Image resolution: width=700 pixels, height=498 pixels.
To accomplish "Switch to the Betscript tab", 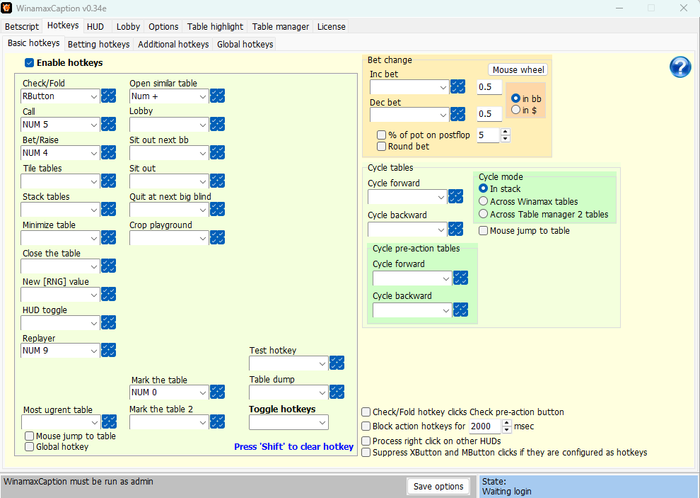I will coord(22,27).
